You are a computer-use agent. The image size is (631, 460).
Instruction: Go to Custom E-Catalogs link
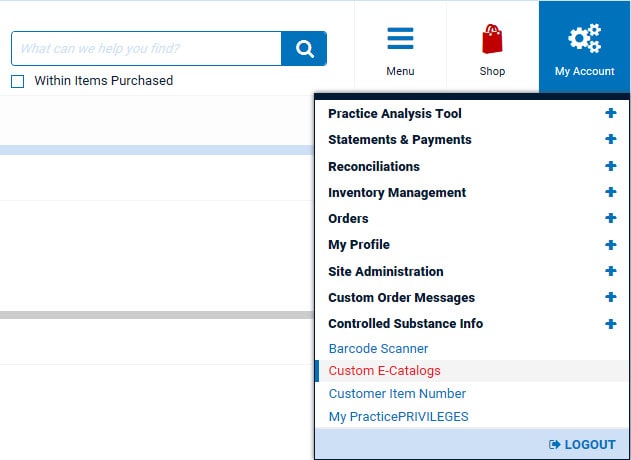[x=384, y=371]
